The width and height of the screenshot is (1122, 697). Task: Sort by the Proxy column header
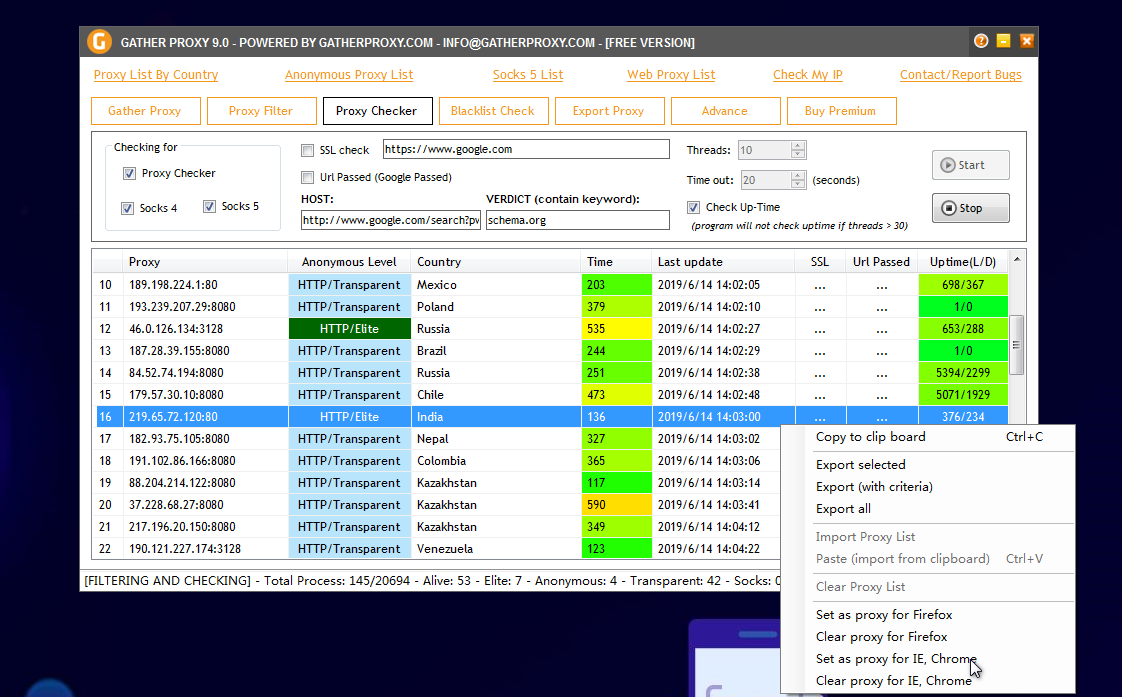[x=205, y=262]
